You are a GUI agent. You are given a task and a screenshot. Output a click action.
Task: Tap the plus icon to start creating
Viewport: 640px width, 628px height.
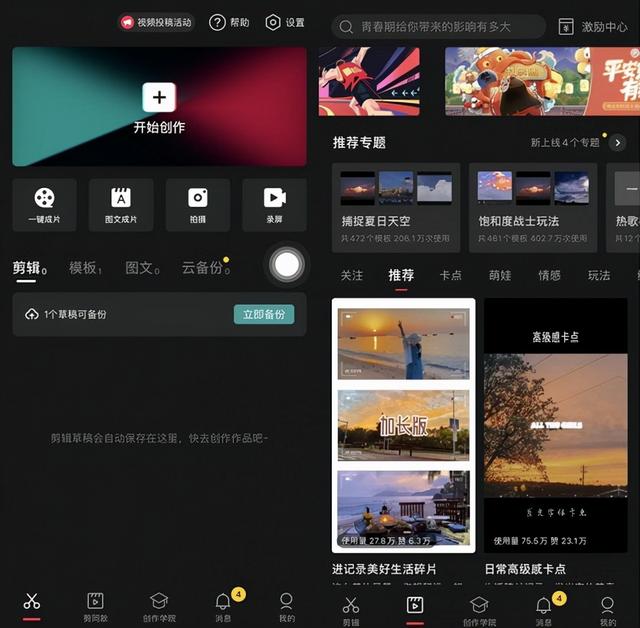[159, 97]
